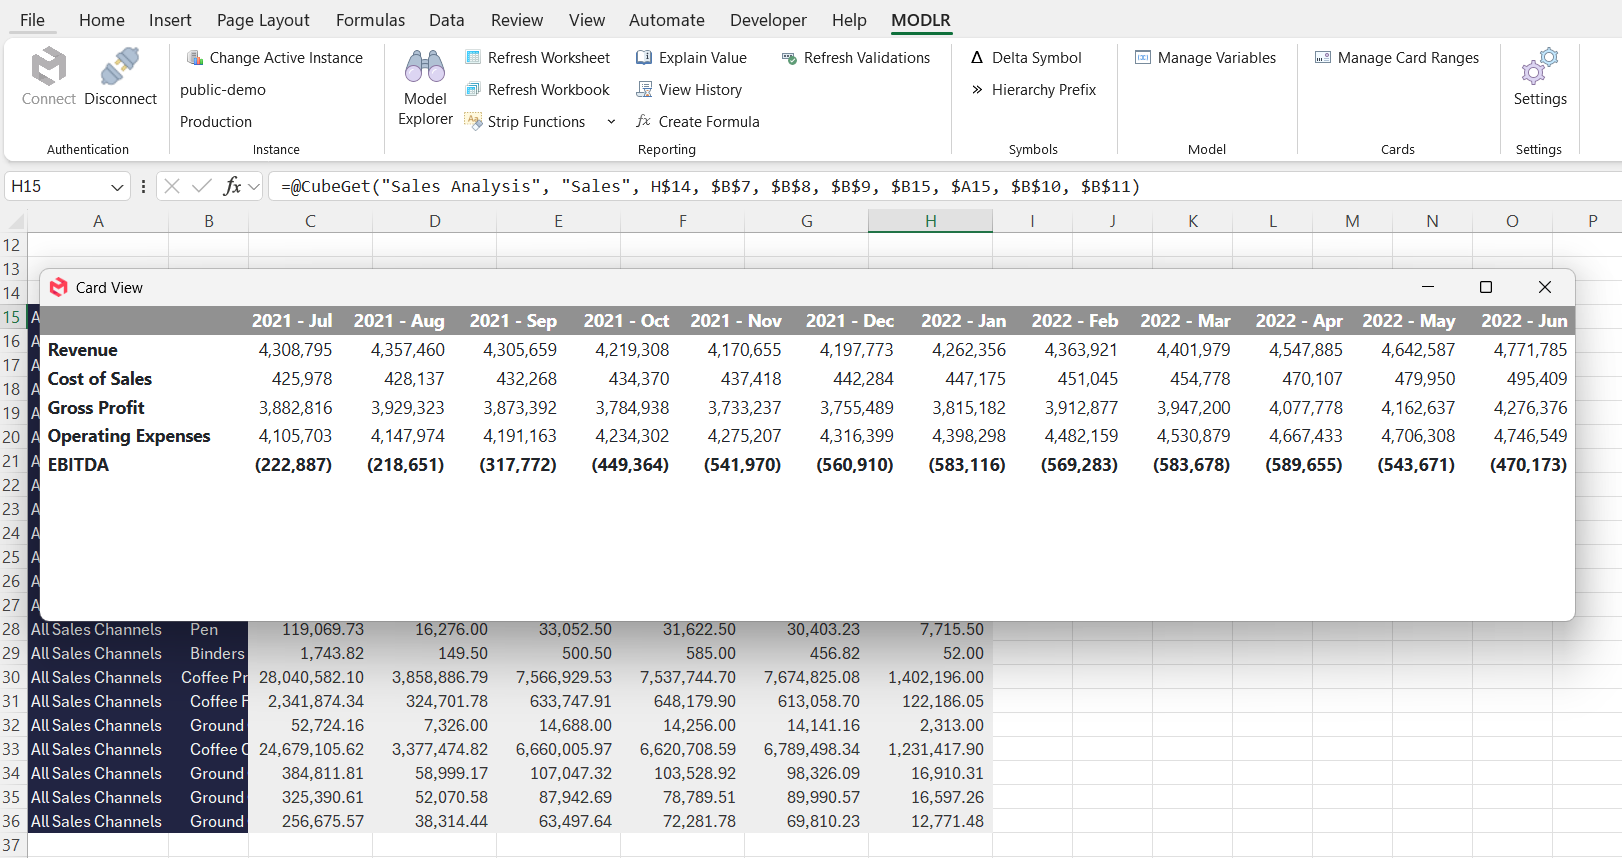Click Revenue value 4,771,785

pyautogui.click(x=1530, y=350)
